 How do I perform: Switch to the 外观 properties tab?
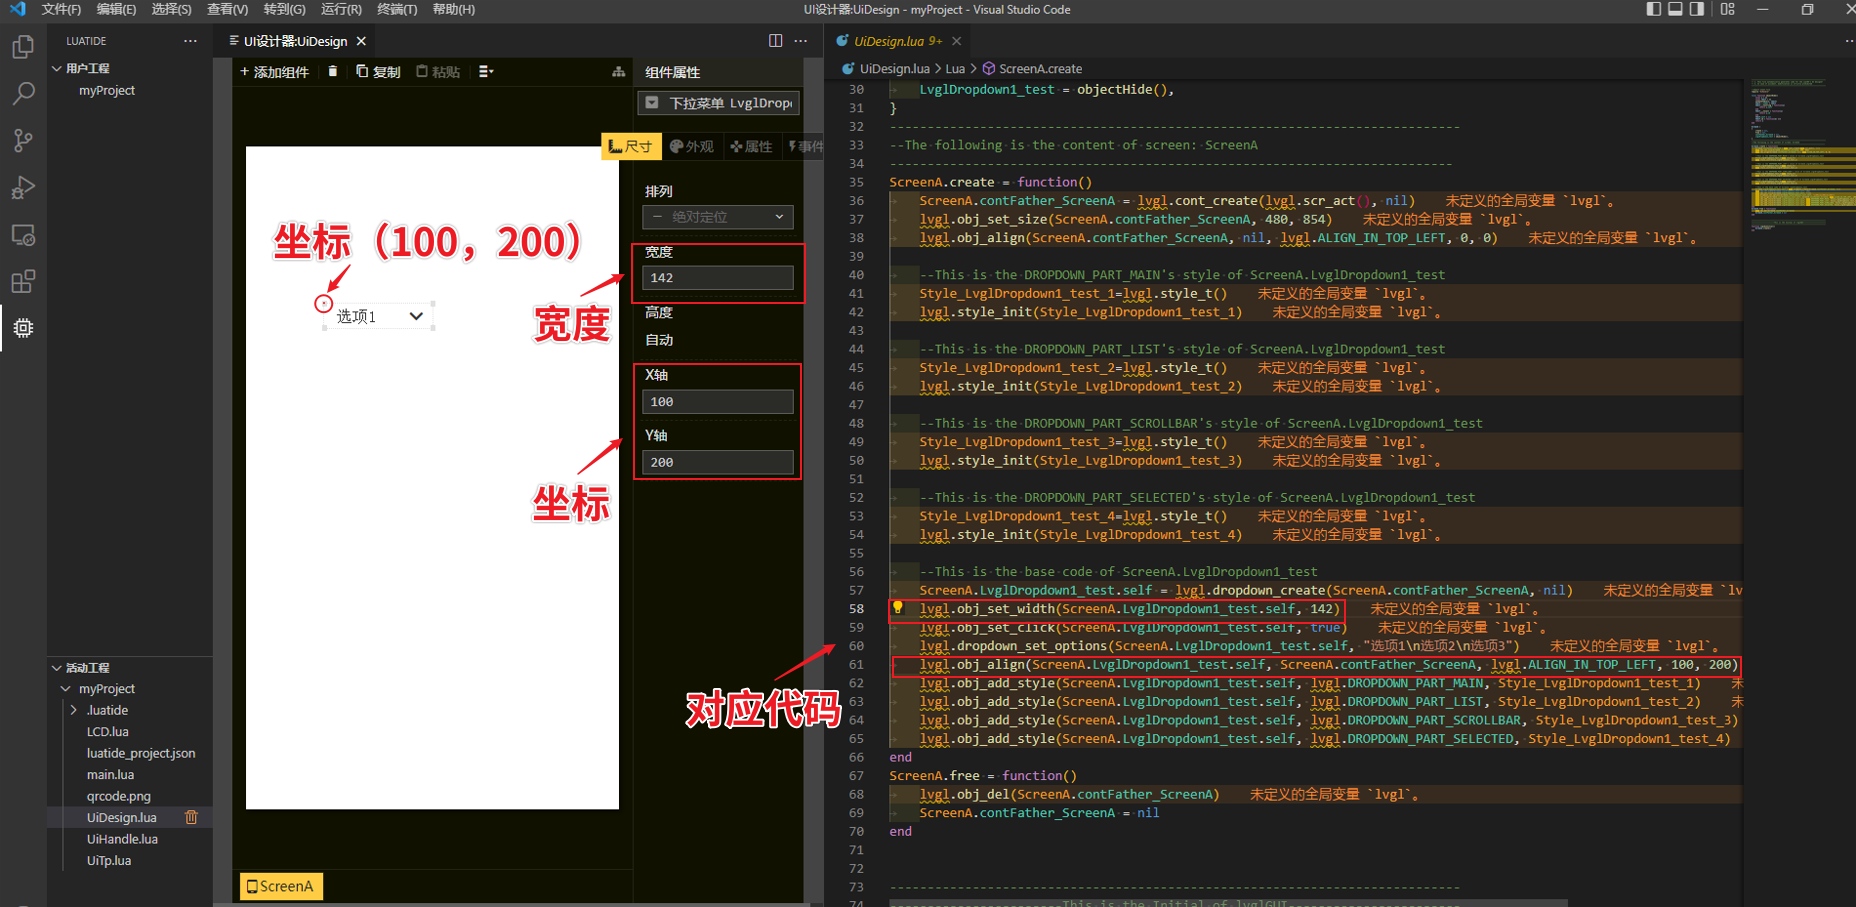pyautogui.click(x=692, y=146)
